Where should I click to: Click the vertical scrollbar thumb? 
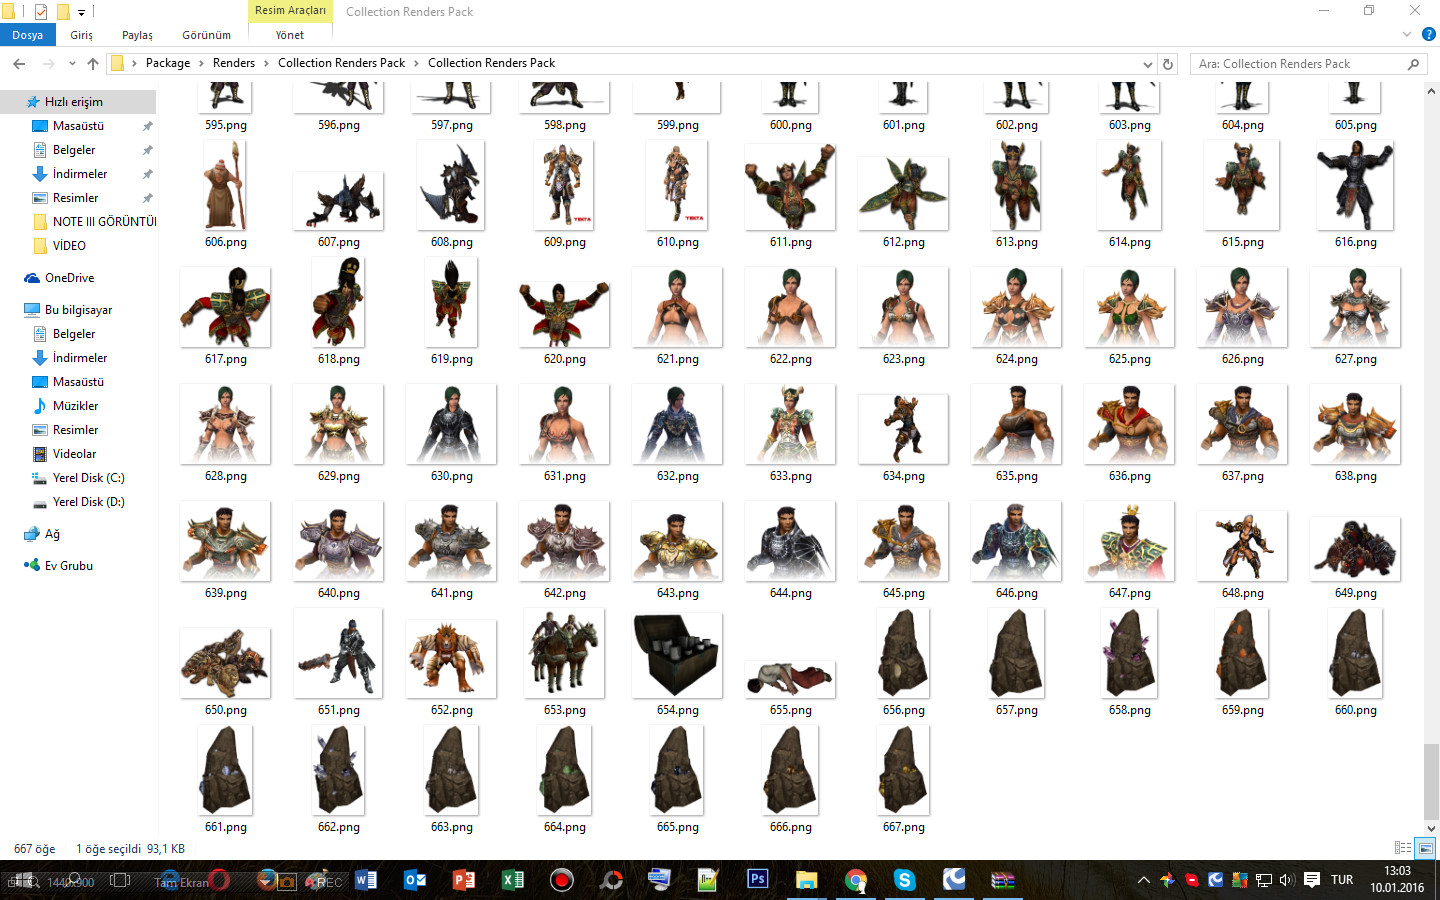point(1431,780)
